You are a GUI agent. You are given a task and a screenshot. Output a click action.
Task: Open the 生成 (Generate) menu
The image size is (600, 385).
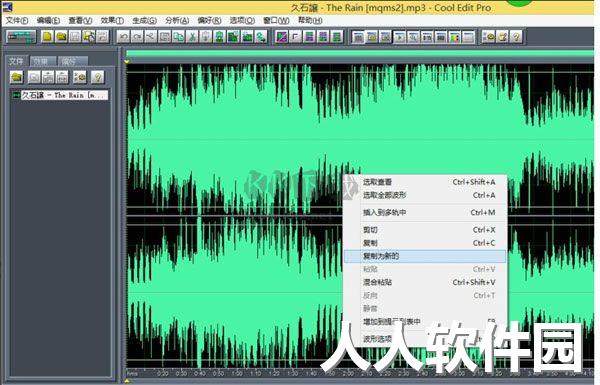tap(144, 20)
